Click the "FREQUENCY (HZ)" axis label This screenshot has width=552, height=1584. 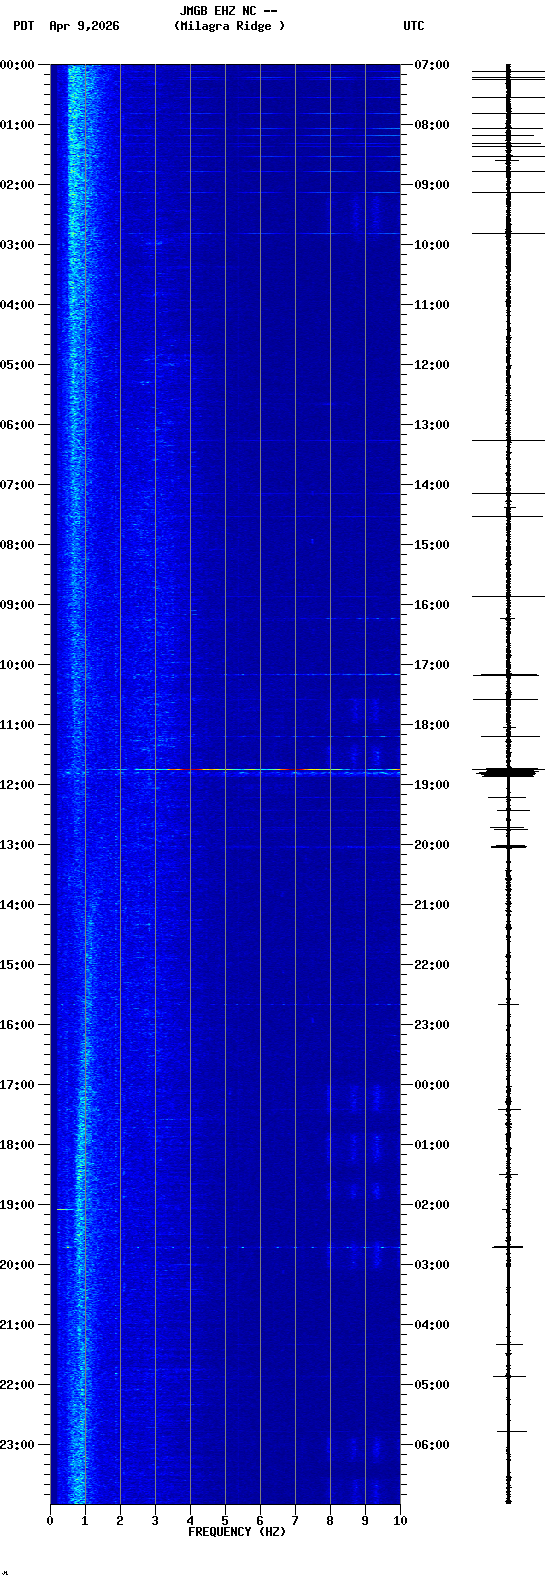[237, 1532]
